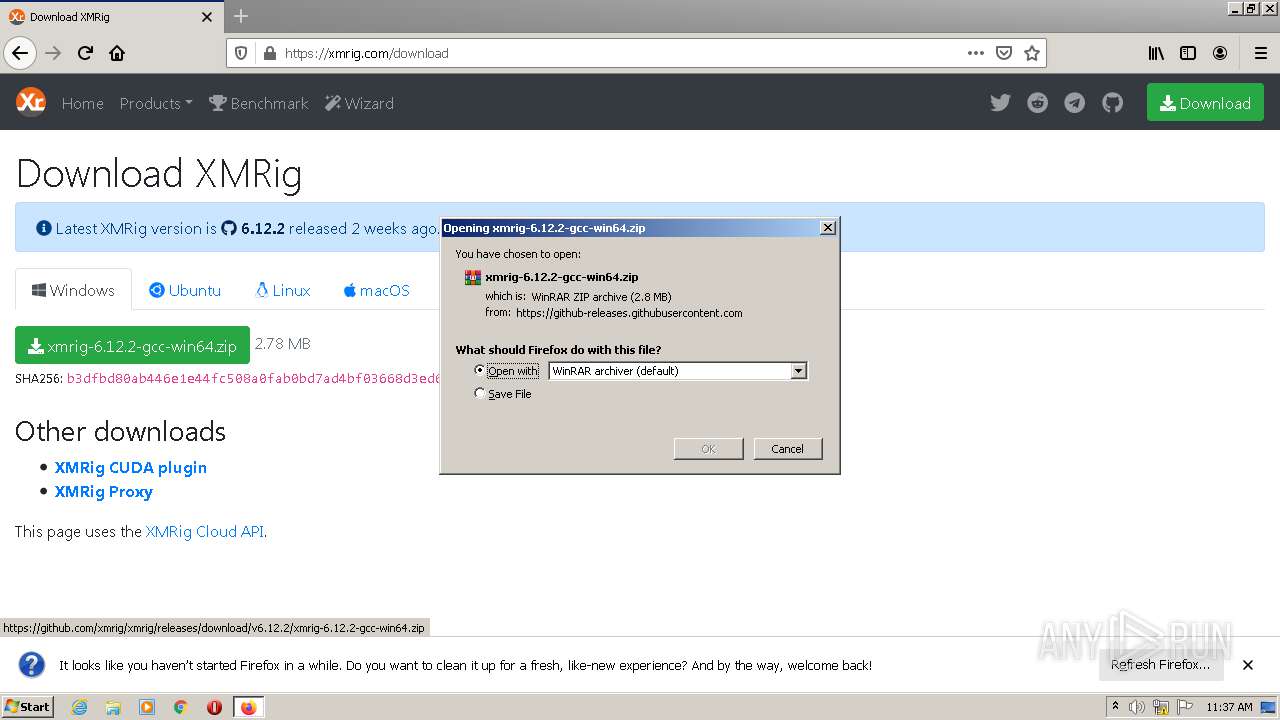Viewport: 1280px width, 720px height.
Task: Click the network tray icon
Action: pos(1161,707)
